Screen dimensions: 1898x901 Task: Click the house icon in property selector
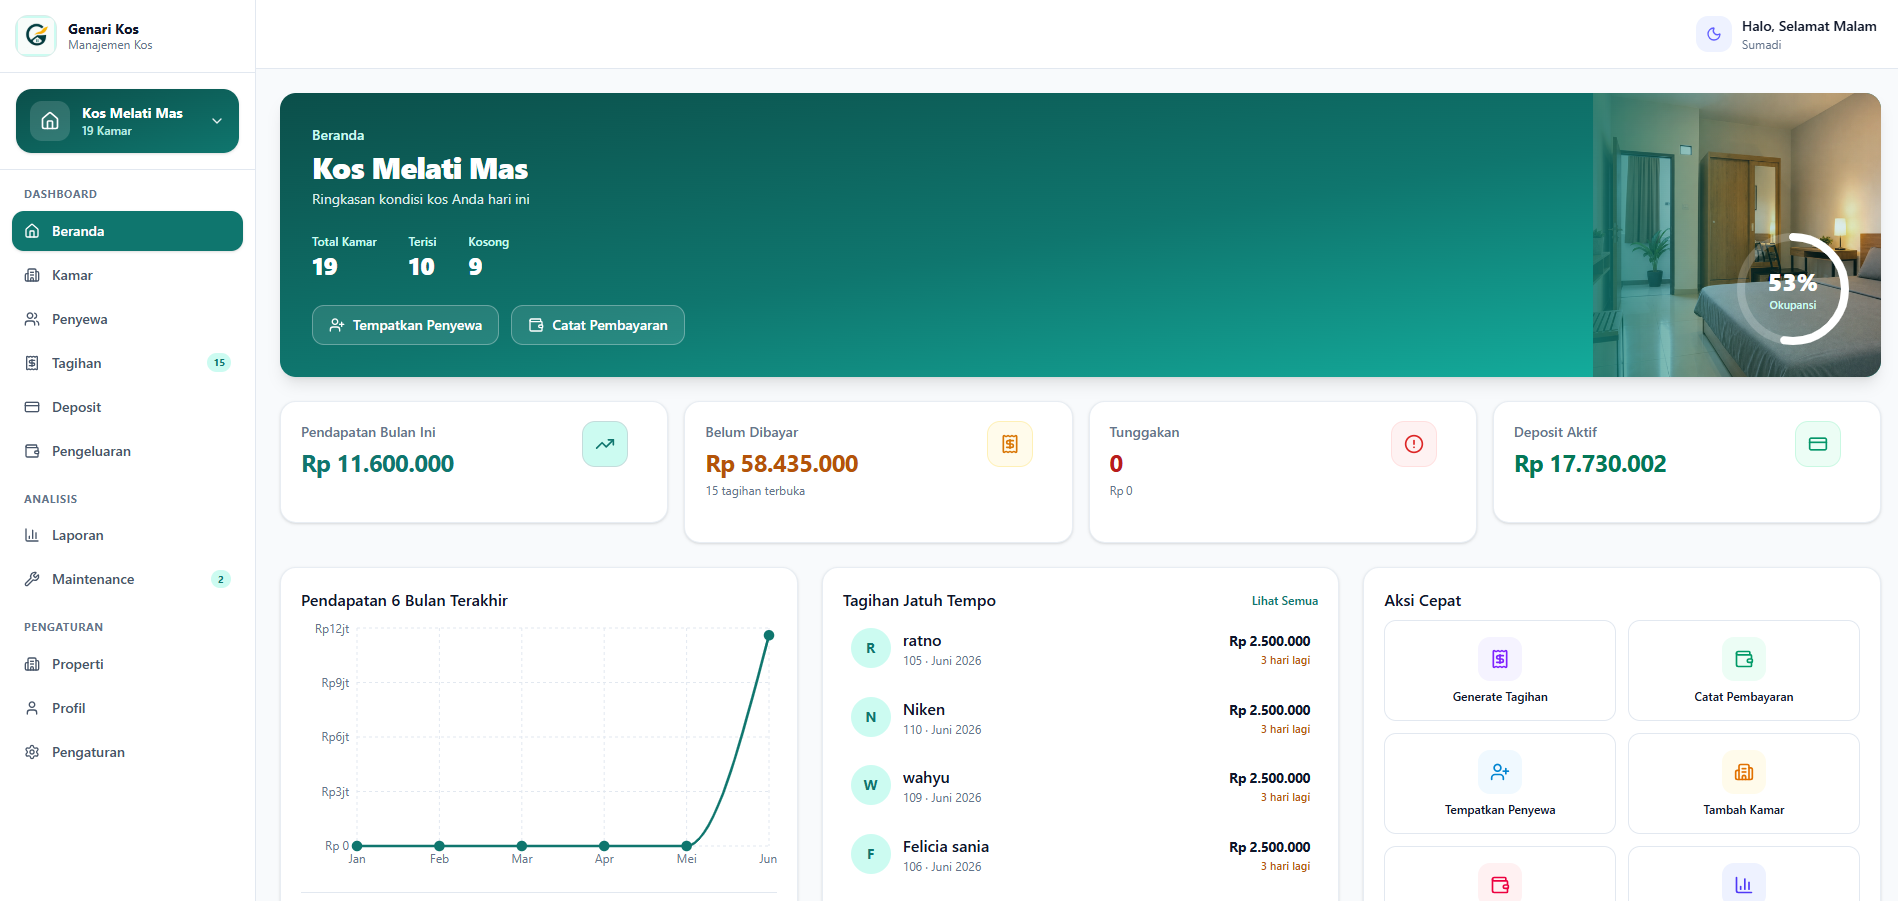(50, 121)
